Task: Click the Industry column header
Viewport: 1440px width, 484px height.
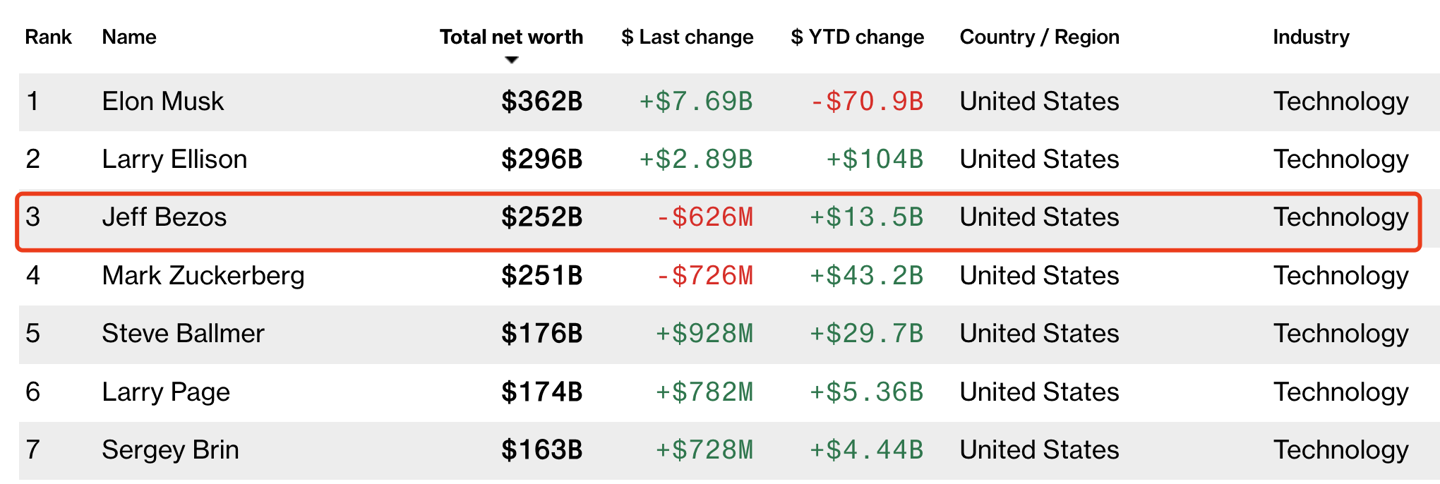Action: click(x=1310, y=37)
